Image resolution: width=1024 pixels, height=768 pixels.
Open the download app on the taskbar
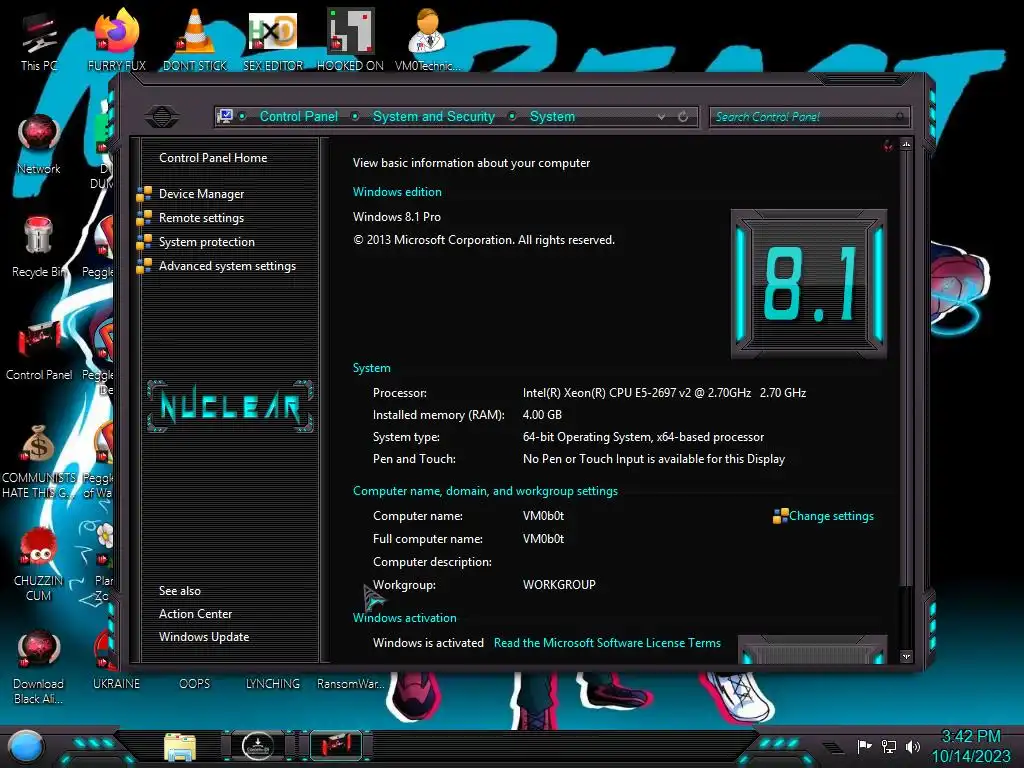coord(258,746)
